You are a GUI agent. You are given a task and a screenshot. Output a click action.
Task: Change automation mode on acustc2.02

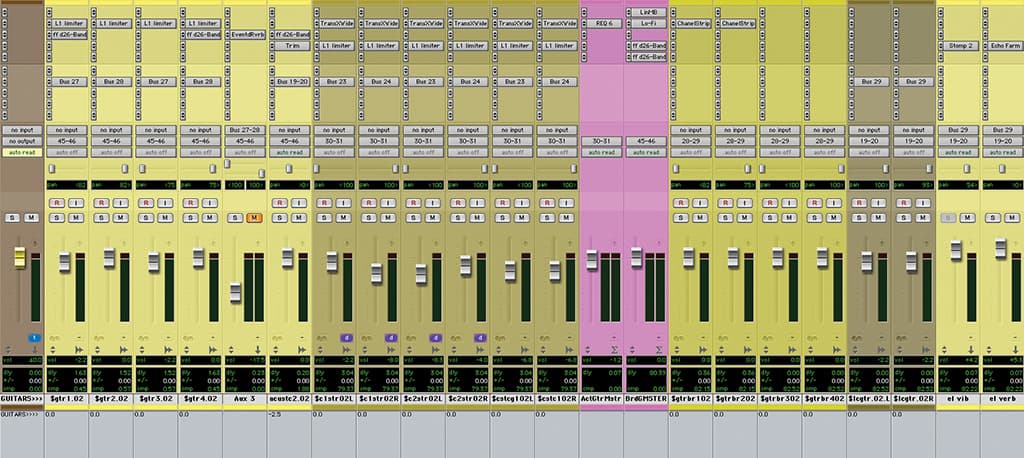click(x=289, y=152)
